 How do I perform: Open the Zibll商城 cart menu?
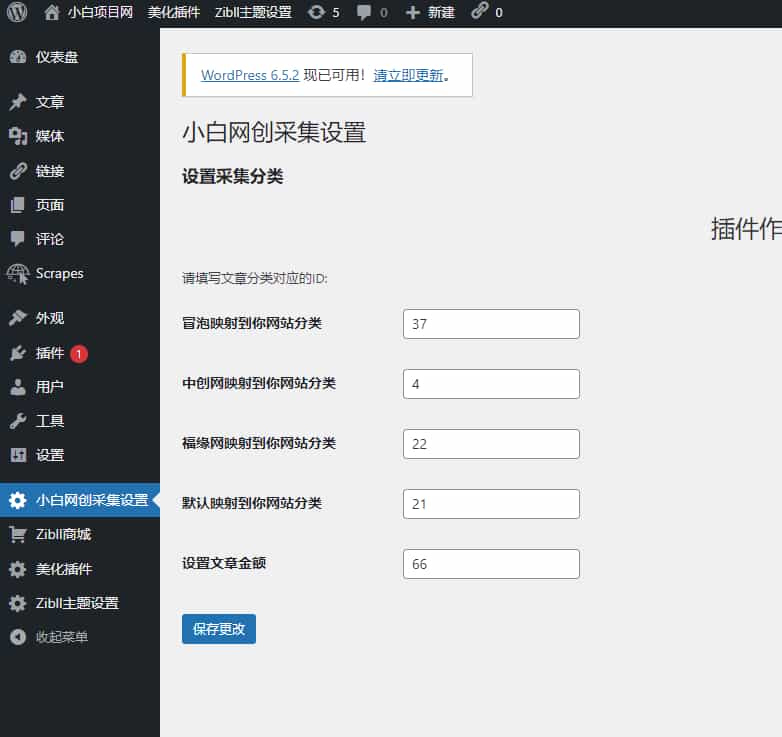(x=62, y=534)
